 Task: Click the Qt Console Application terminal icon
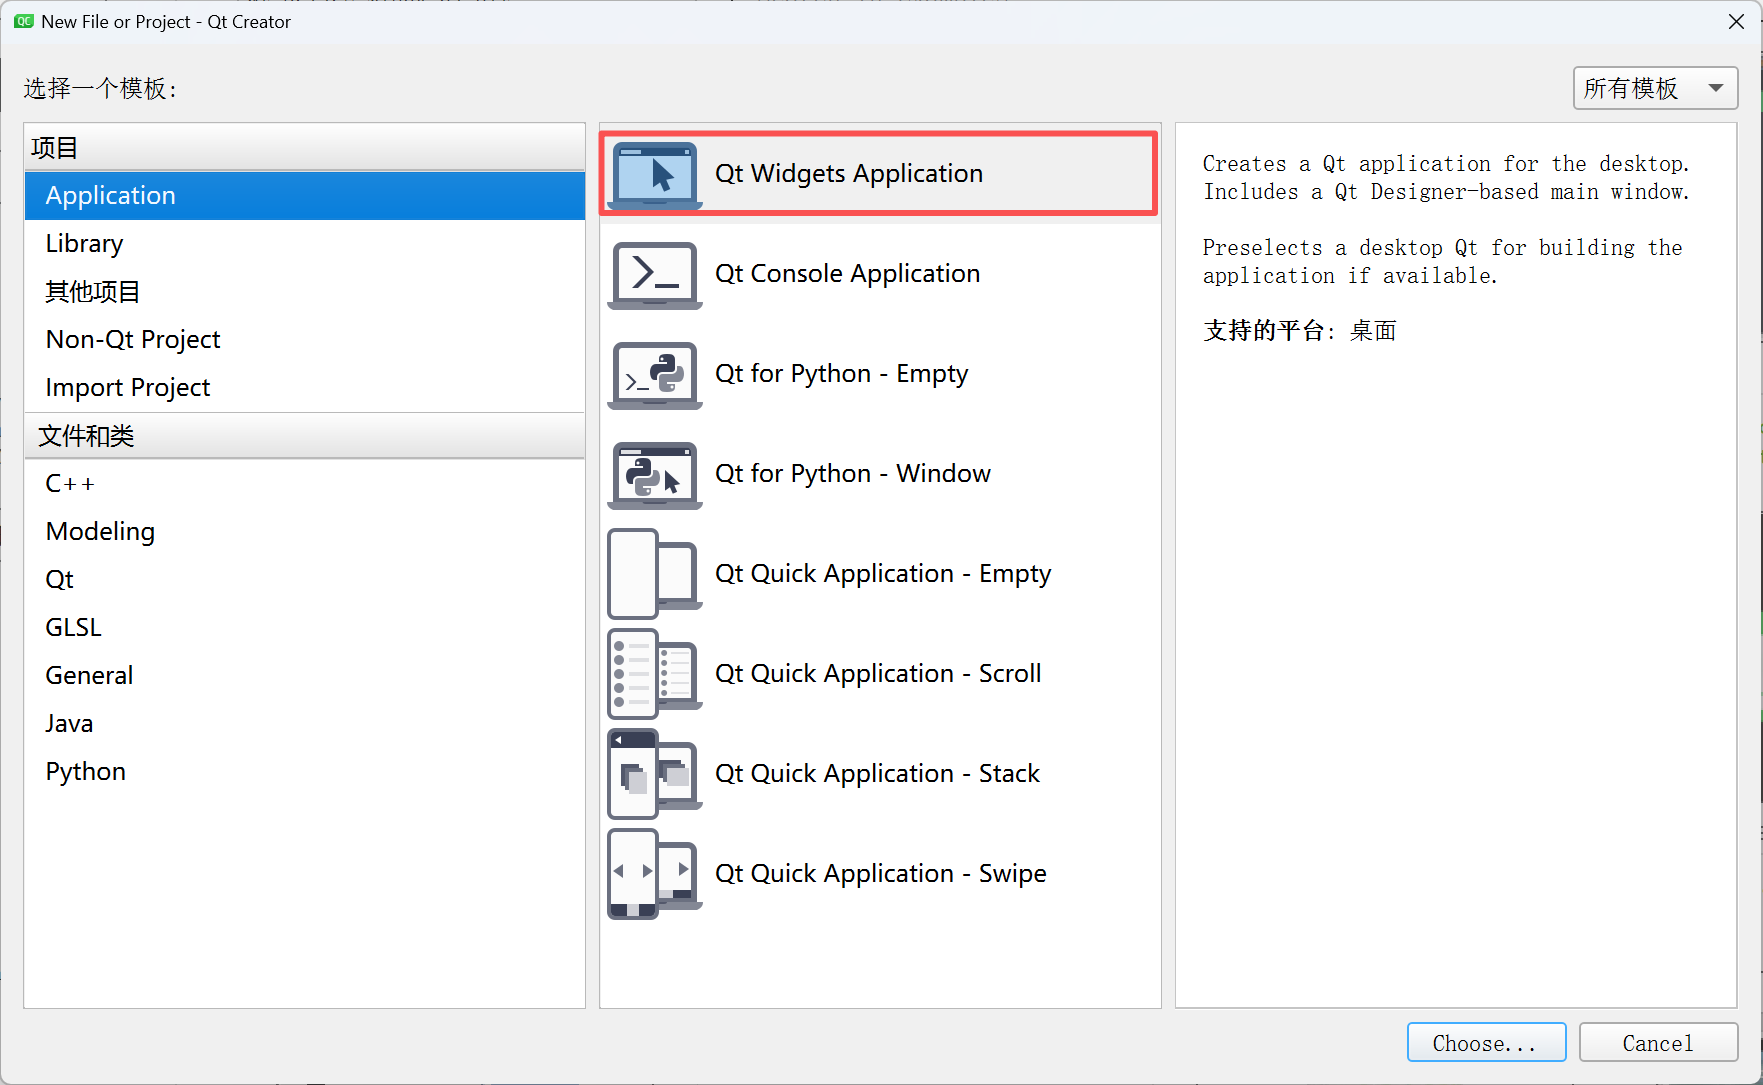[x=655, y=275]
